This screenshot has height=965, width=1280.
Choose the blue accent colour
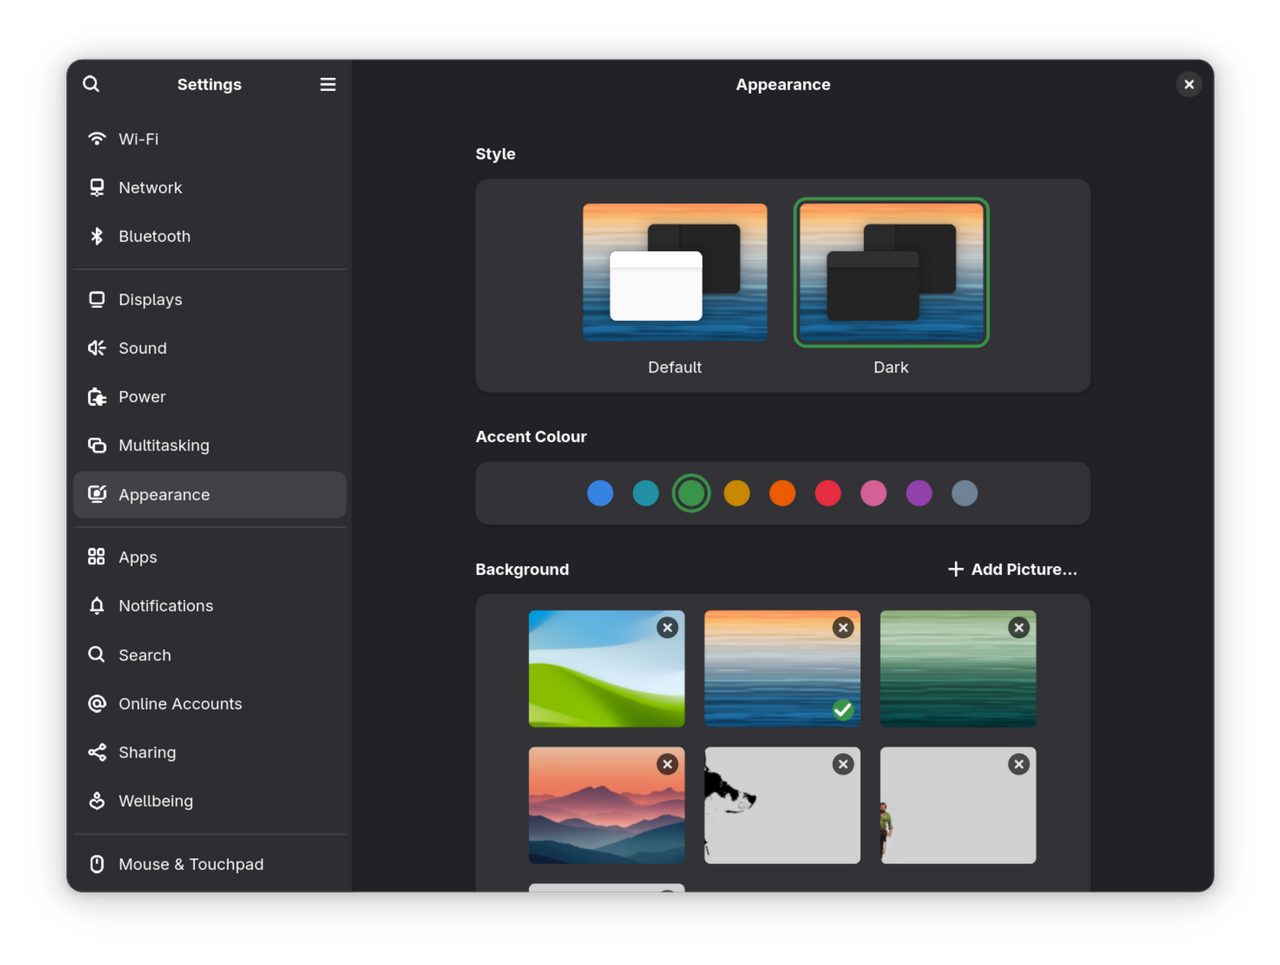point(600,493)
